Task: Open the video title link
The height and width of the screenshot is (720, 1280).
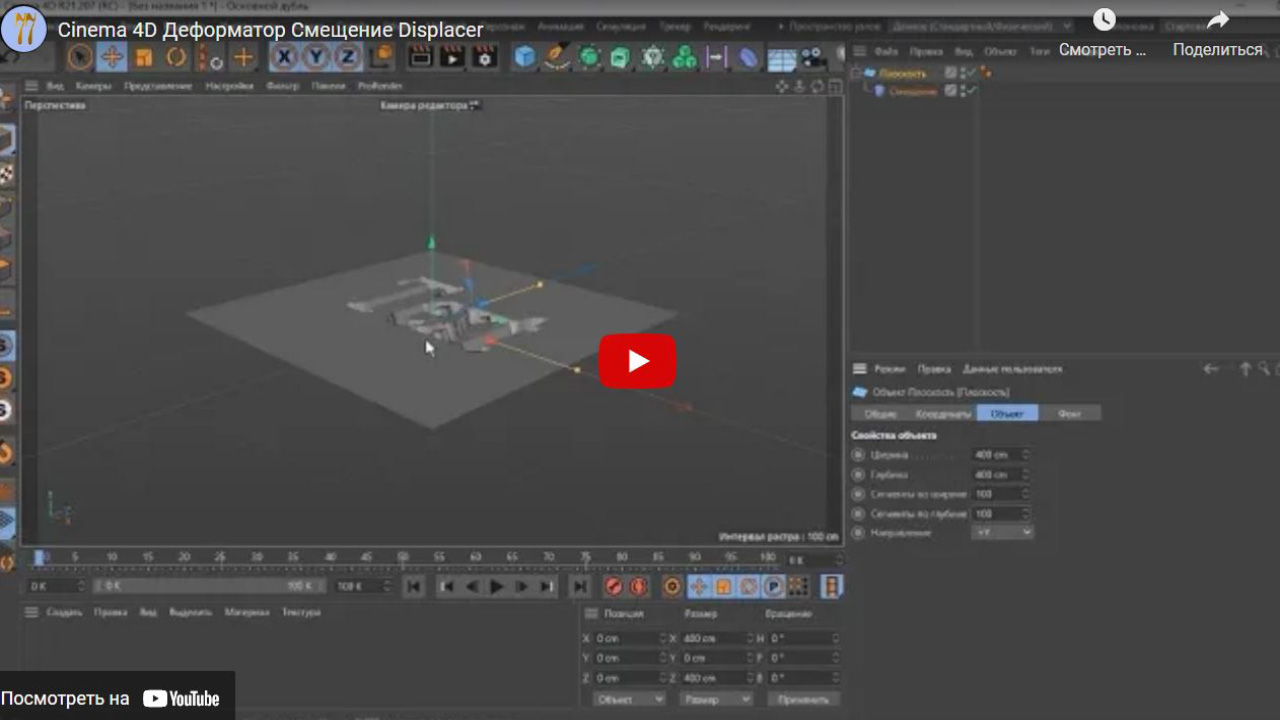Action: 270,30
